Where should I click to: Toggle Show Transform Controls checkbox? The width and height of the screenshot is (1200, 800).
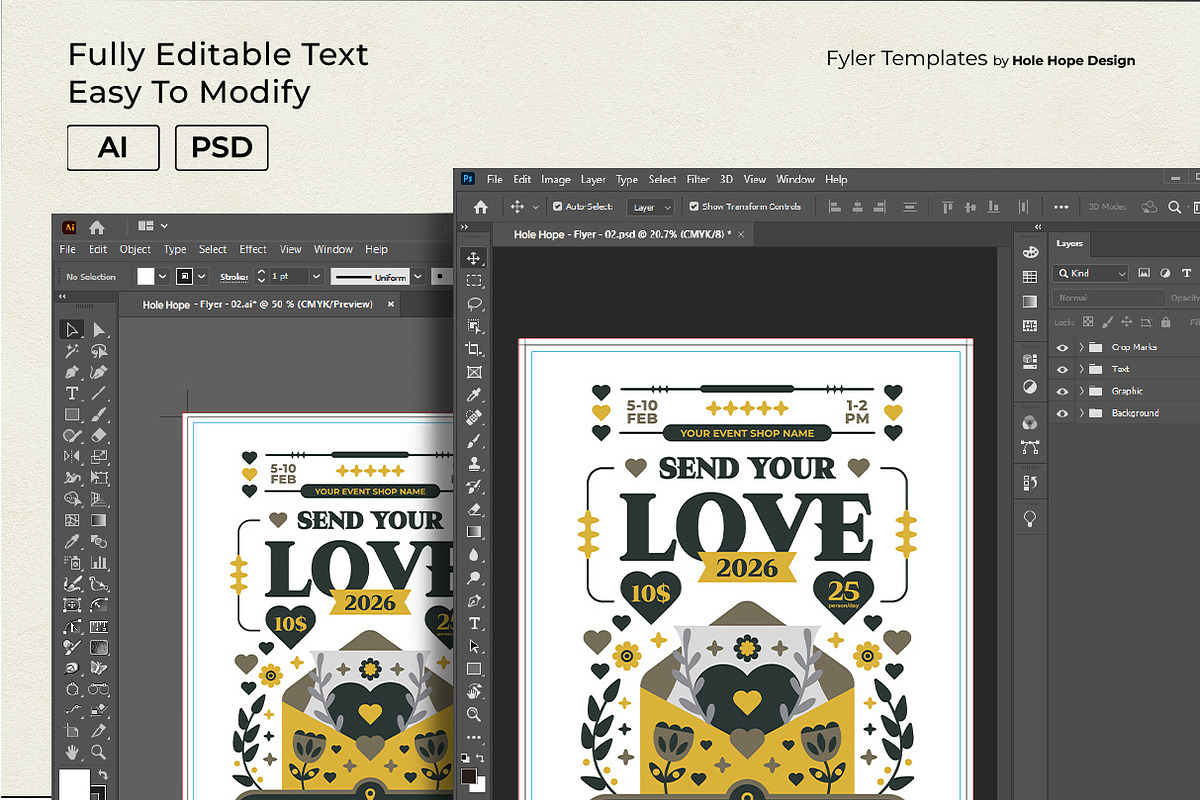coord(694,207)
